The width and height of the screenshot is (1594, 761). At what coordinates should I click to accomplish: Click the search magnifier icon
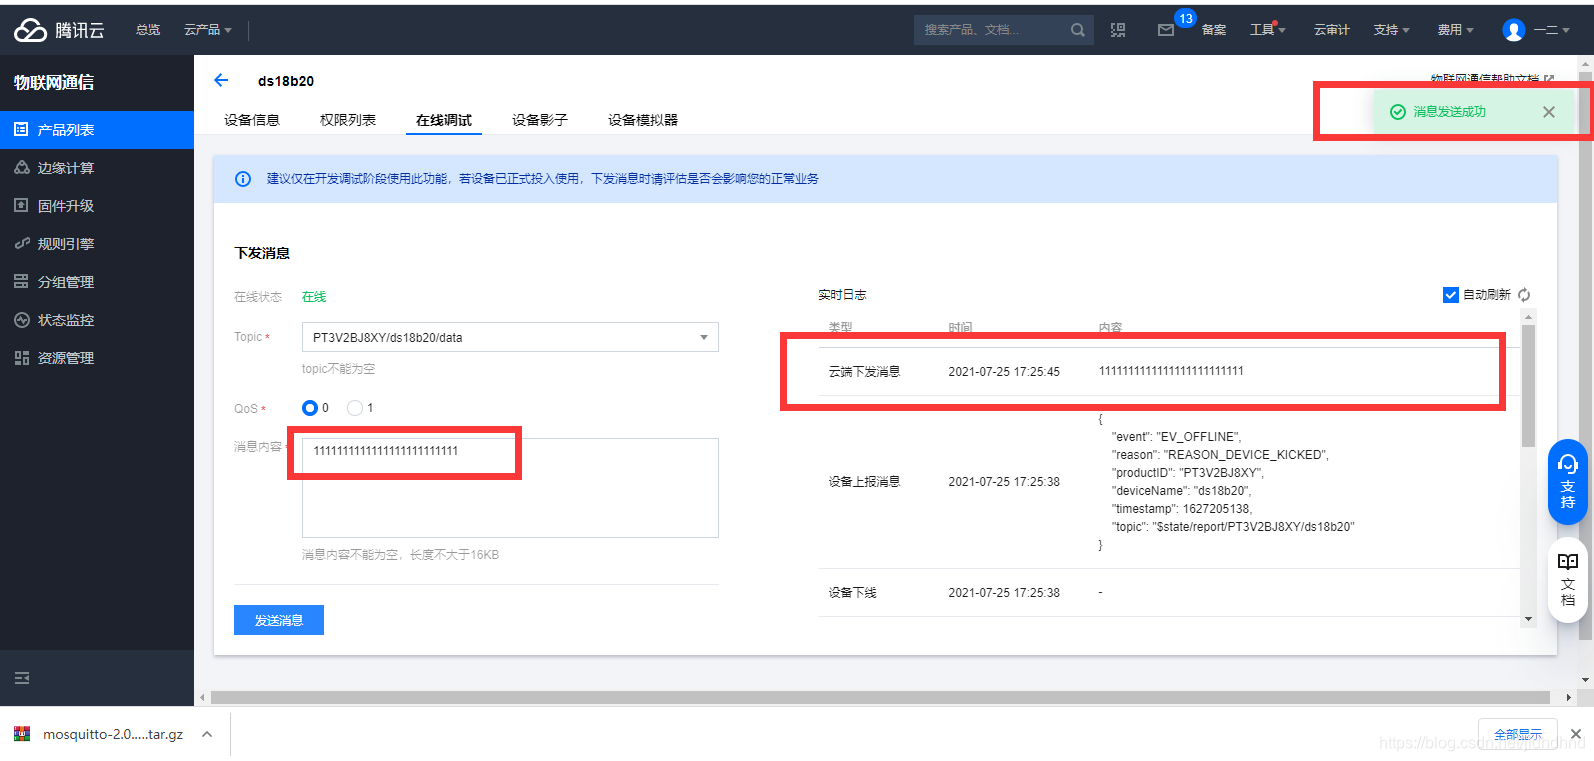point(1077,30)
